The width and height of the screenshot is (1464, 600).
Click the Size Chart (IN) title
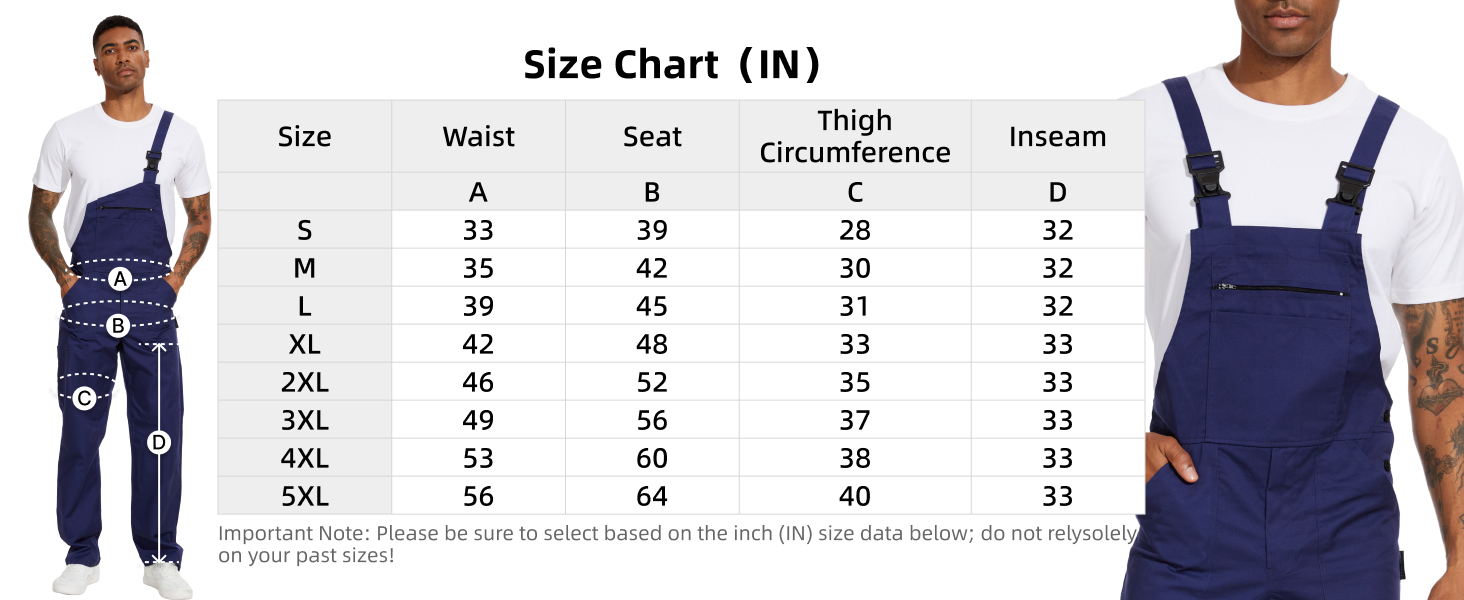[x=672, y=65]
